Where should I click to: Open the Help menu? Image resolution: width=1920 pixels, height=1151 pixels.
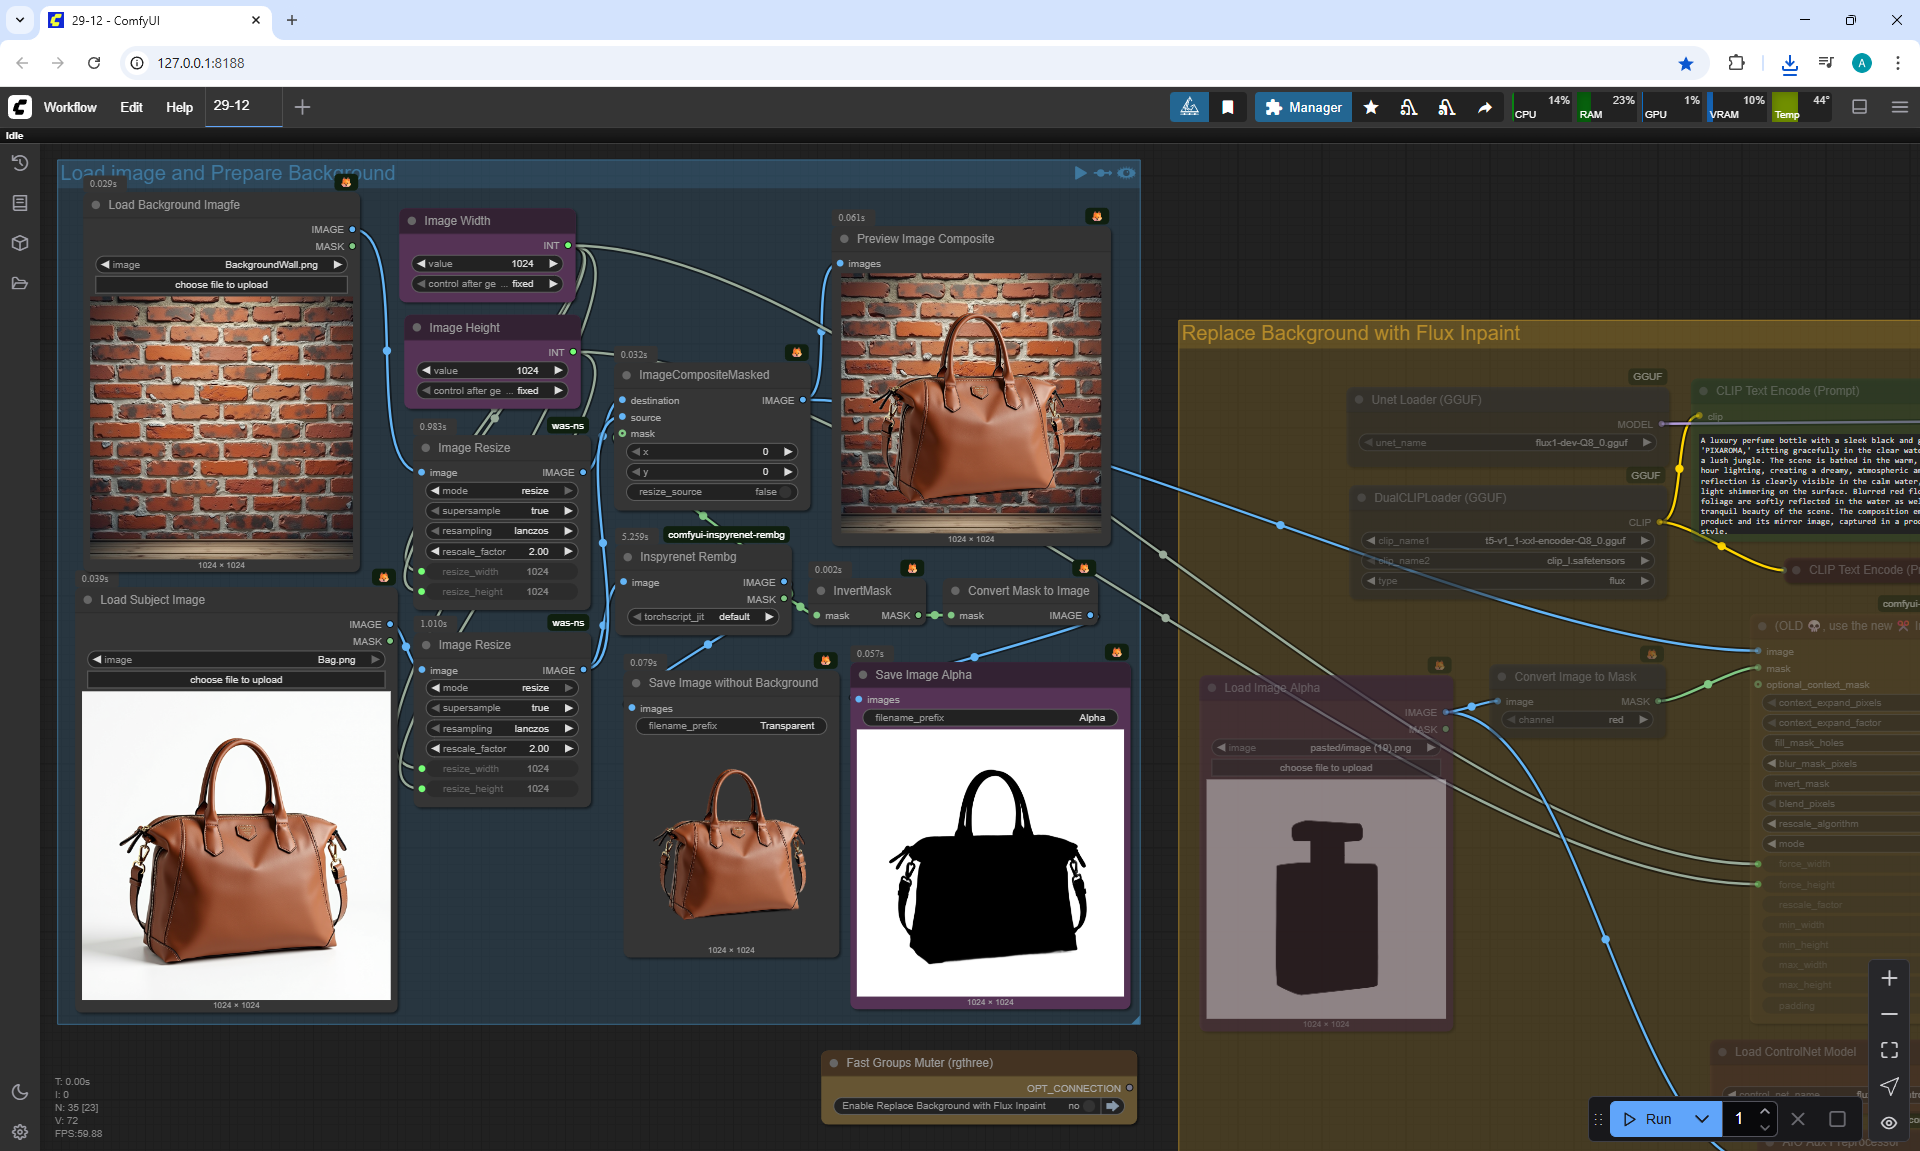point(179,107)
